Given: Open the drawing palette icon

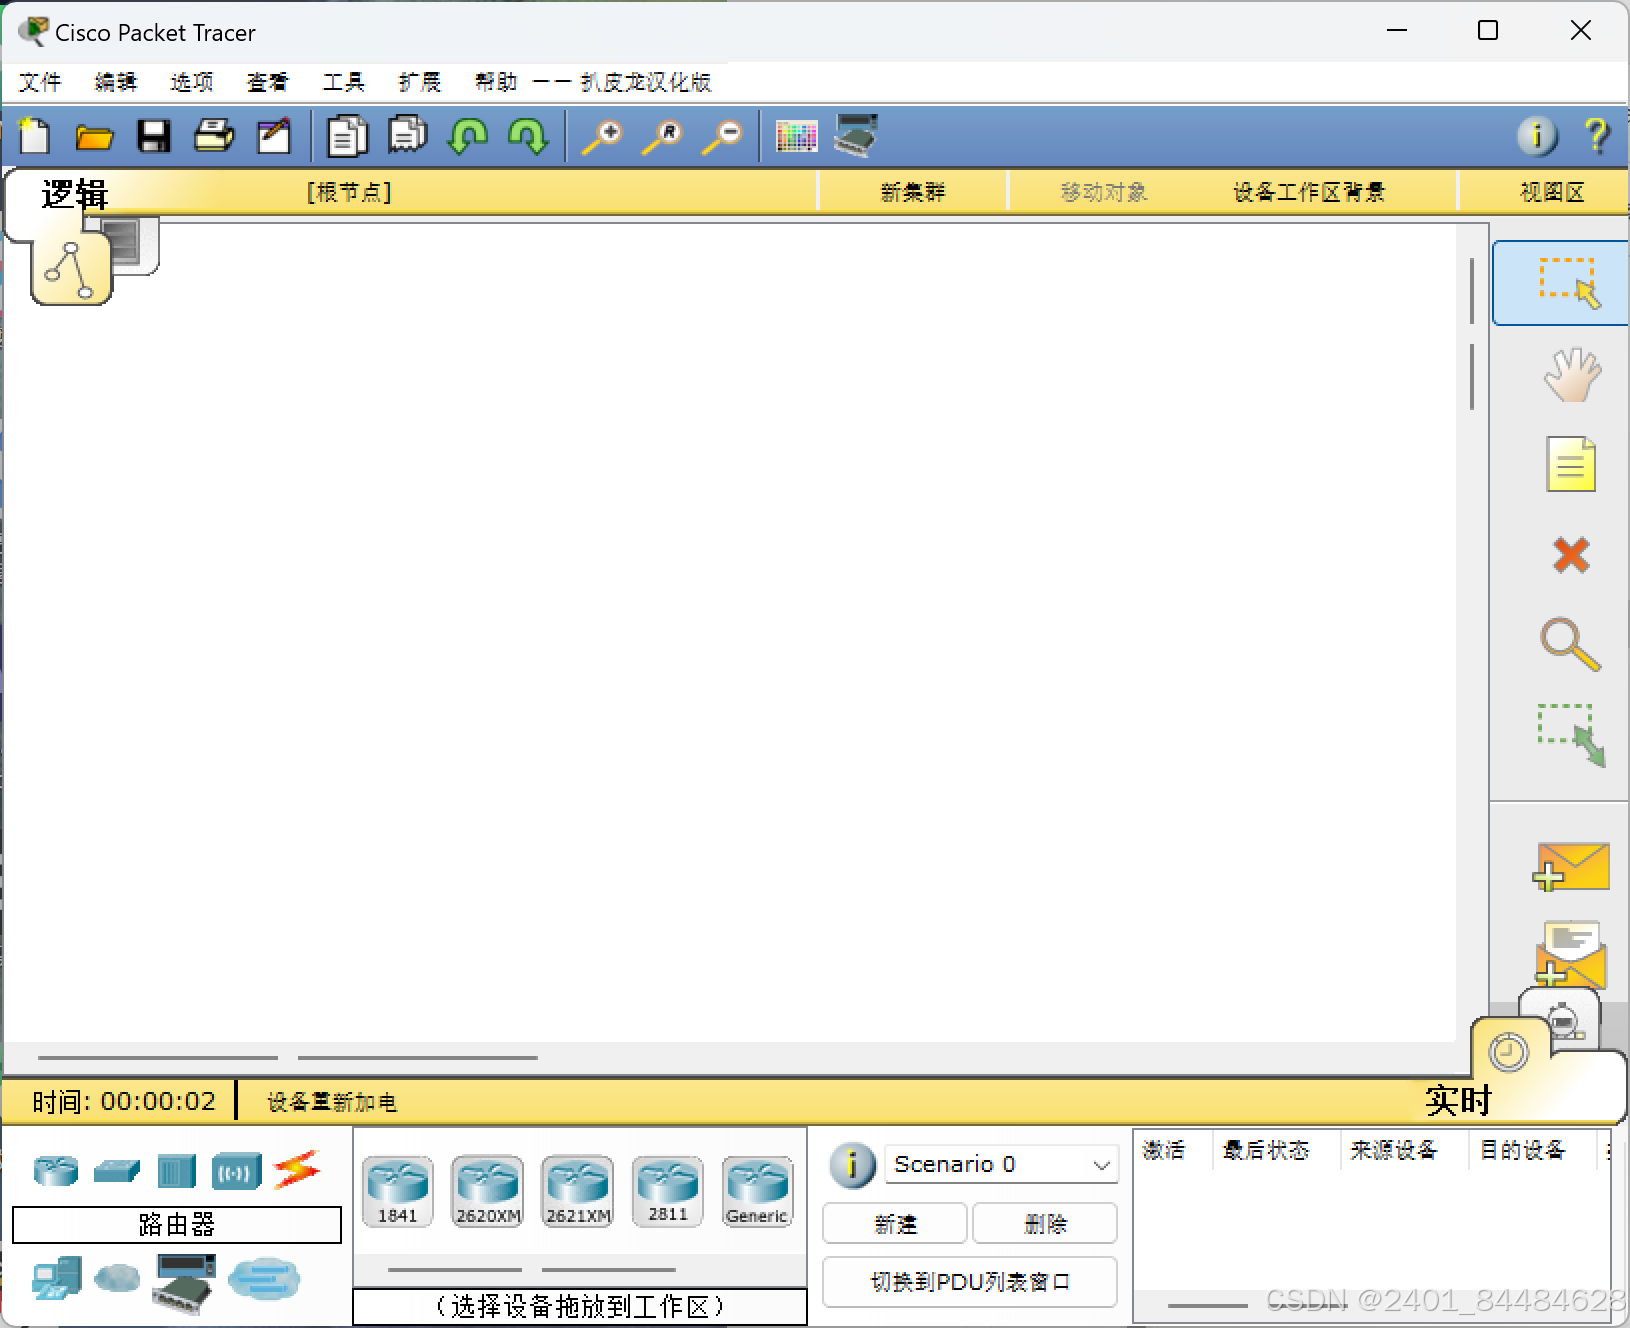Looking at the screenshot, I should 796,136.
